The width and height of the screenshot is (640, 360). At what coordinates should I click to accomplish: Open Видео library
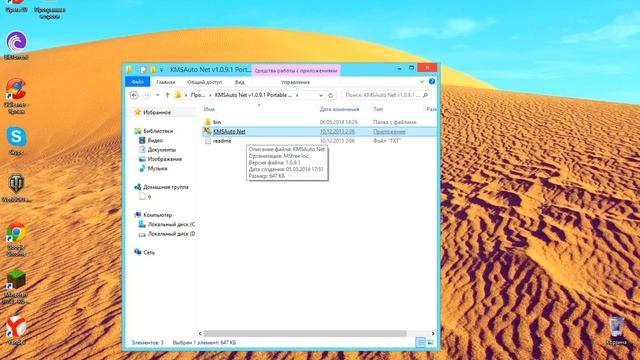(x=155, y=140)
